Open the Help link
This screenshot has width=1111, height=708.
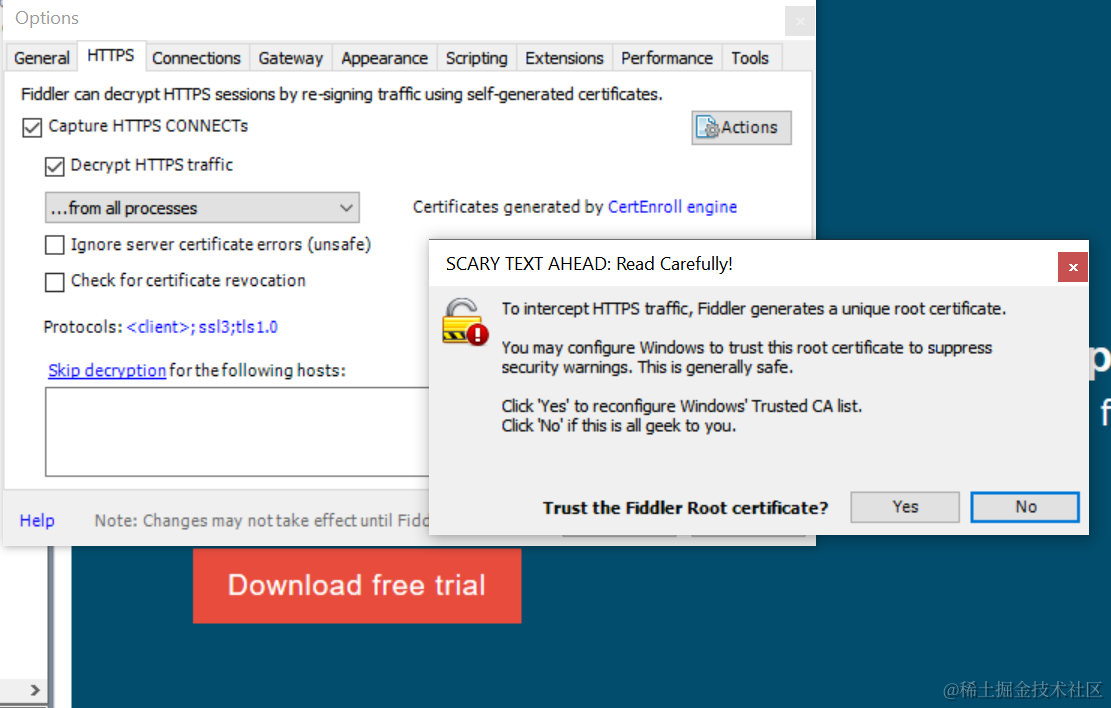point(37,521)
